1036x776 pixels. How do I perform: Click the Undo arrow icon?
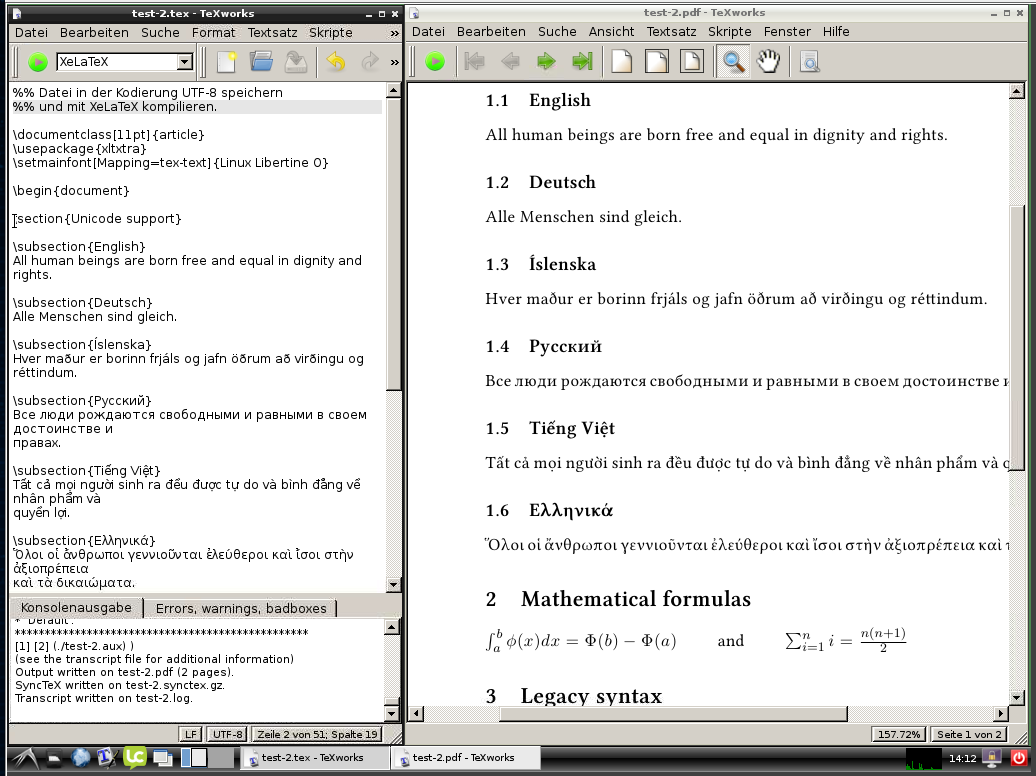tap(336, 62)
